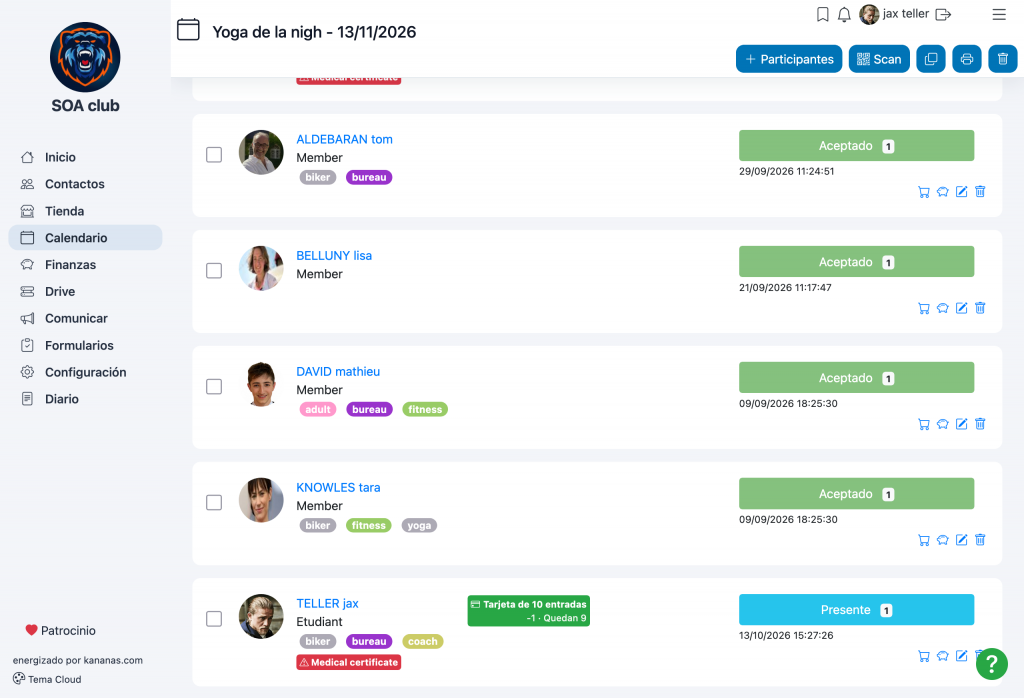Viewport: 1024px width, 698px height.
Task: Click the bookmark icon in the header
Action: [x=823, y=14]
